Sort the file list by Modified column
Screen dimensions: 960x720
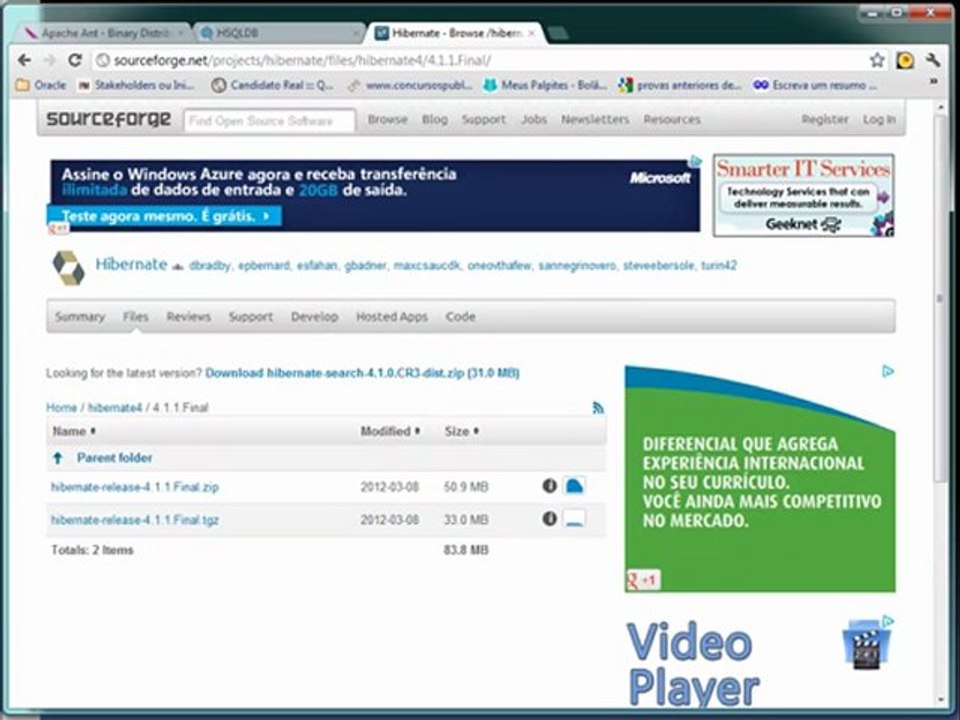coord(390,431)
